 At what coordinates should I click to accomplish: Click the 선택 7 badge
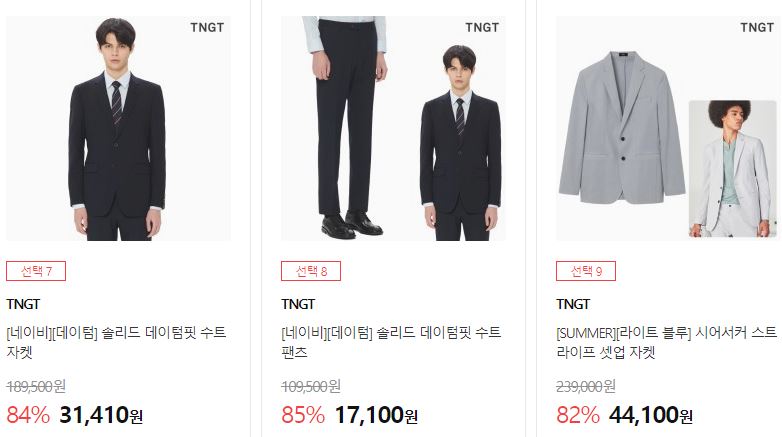36,271
